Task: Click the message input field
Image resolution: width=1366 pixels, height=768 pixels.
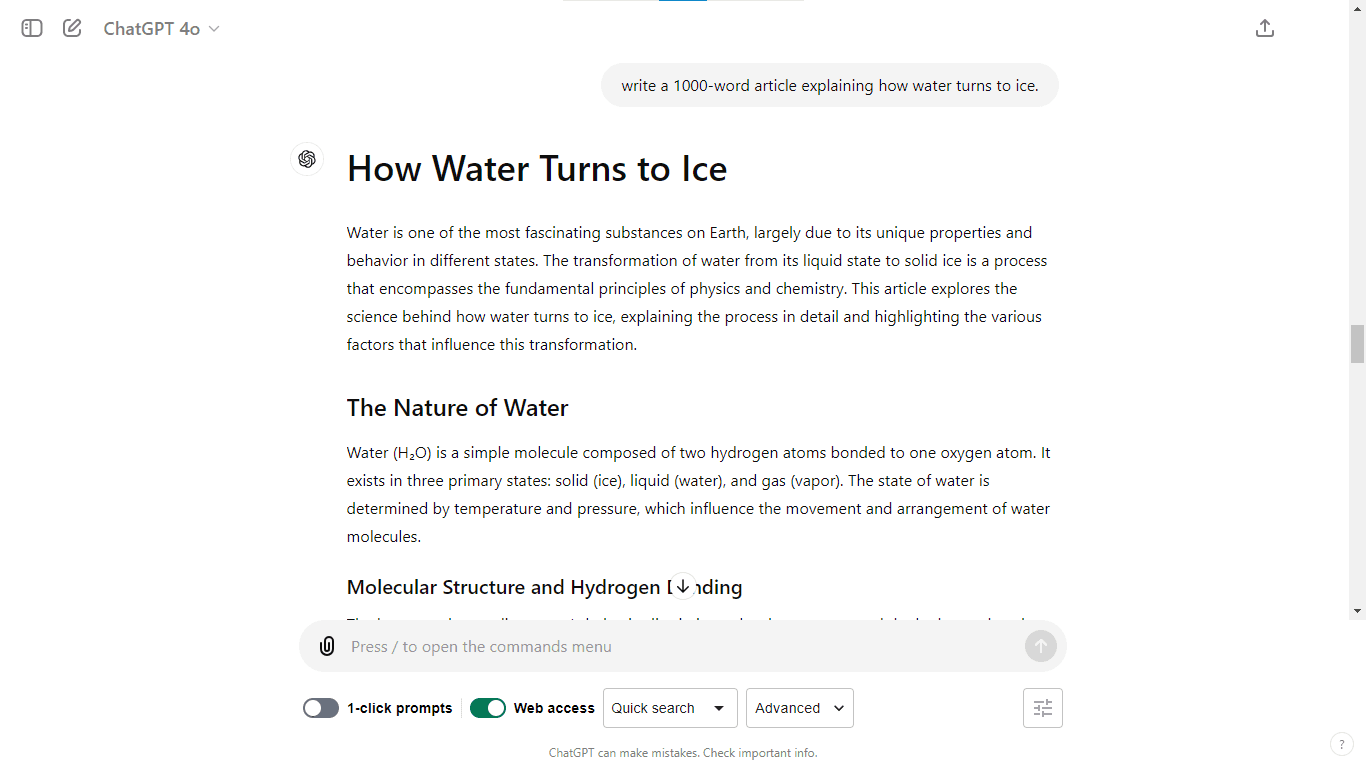Action: [680, 647]
